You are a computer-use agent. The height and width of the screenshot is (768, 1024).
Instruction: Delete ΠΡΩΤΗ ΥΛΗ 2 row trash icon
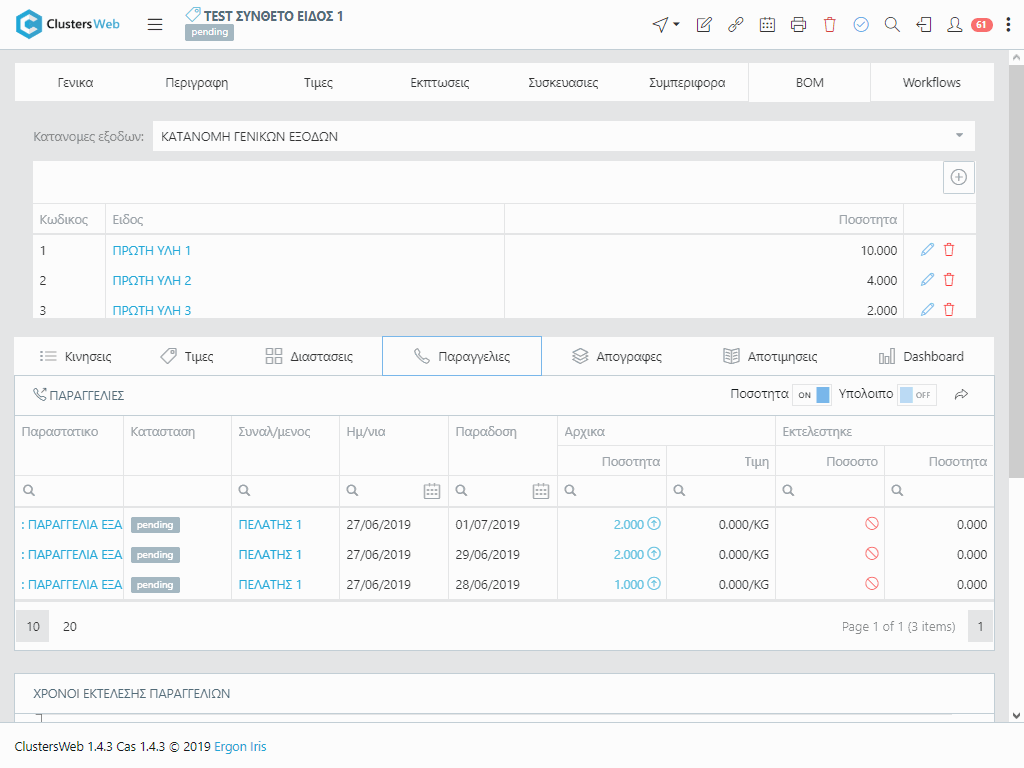[x=949, y=280]
